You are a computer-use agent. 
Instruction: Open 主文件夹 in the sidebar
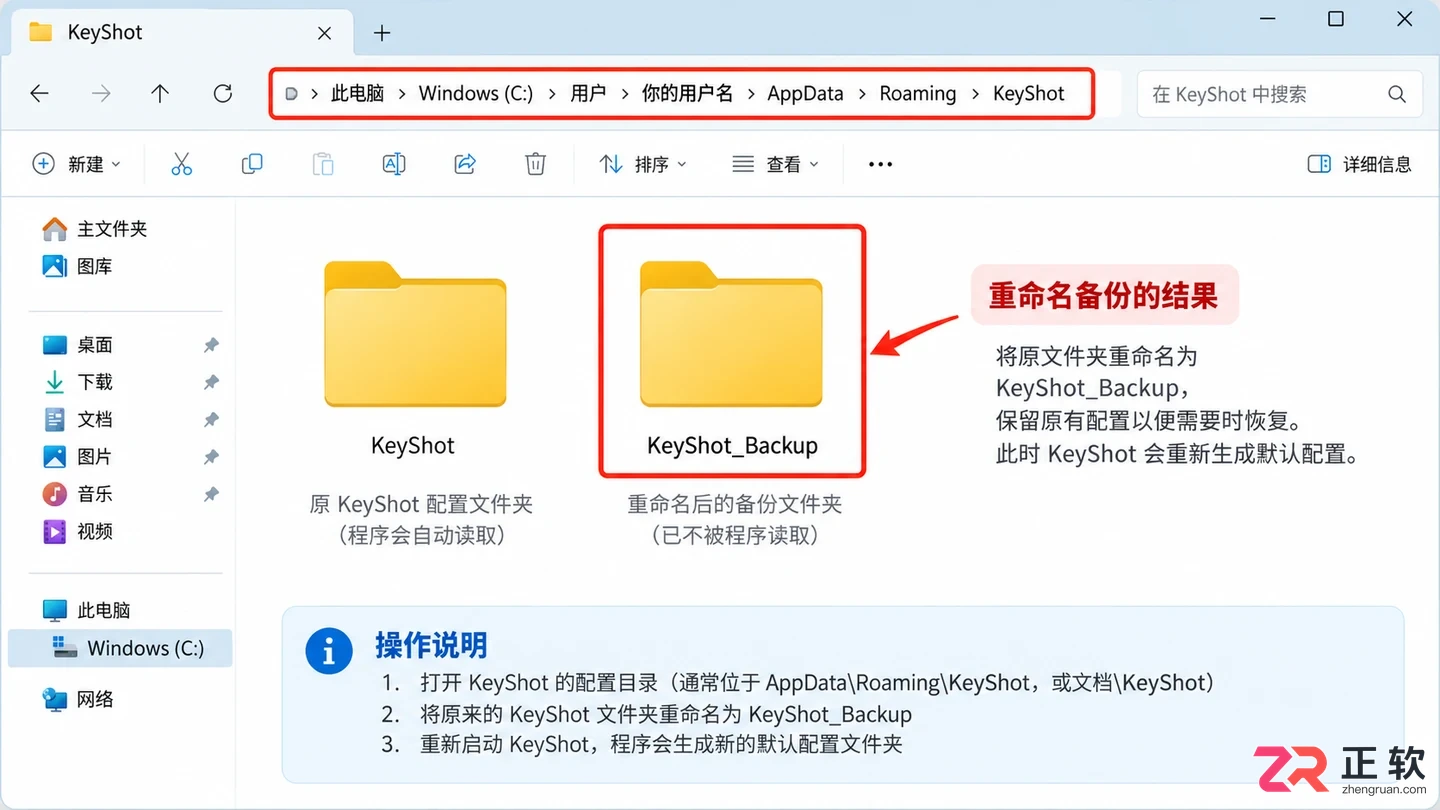(x=95, y=229)
